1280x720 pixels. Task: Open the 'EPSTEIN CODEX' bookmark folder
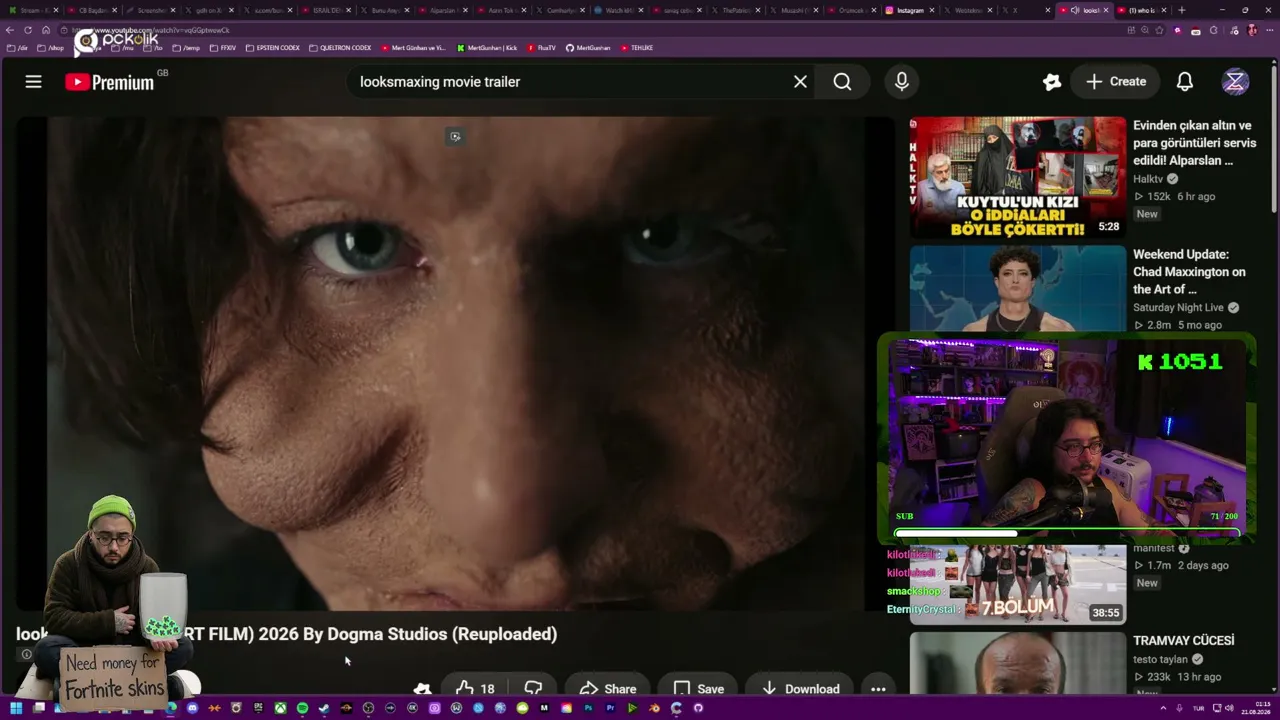(273, 48)
